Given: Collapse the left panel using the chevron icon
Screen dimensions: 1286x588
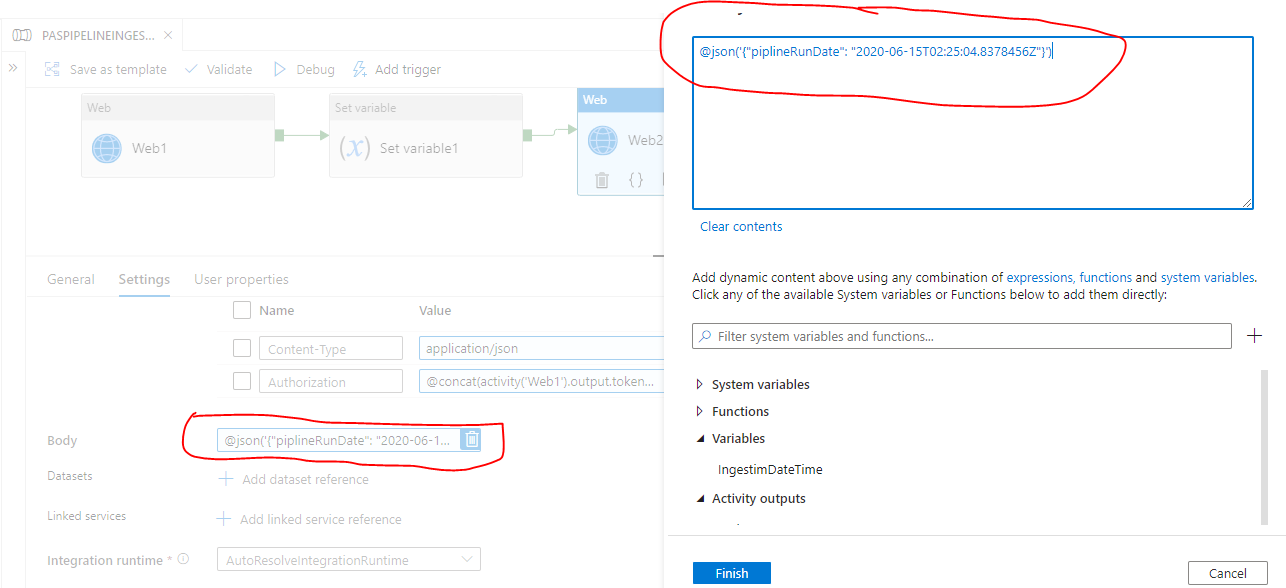Looking at the screenshot, I should coord(12,69).
